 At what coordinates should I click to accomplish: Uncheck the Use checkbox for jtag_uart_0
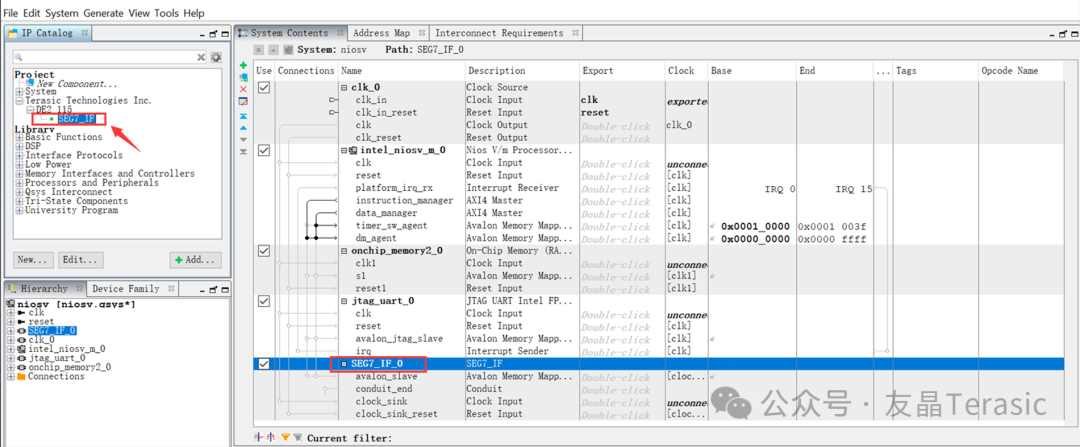tap(264, 301)
